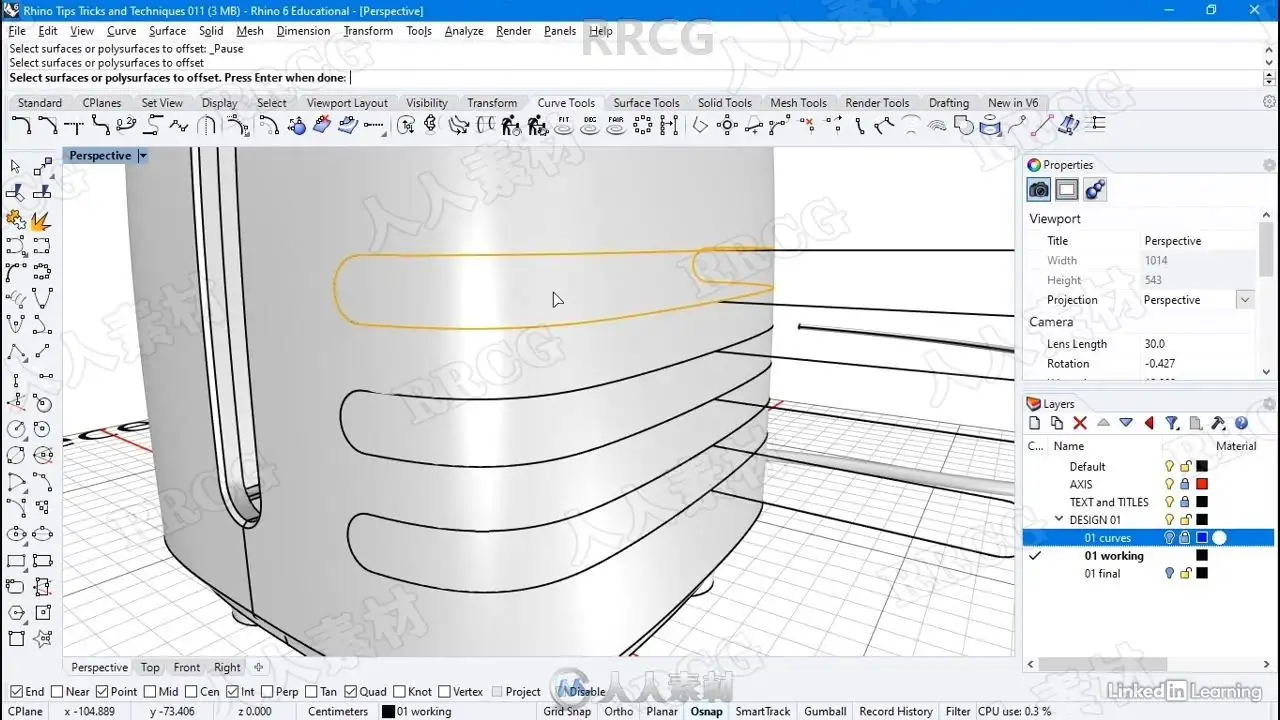Click the viewport wallpaper properties icon
This screenshot has height=720, width=1280.
coord(1067,190)
